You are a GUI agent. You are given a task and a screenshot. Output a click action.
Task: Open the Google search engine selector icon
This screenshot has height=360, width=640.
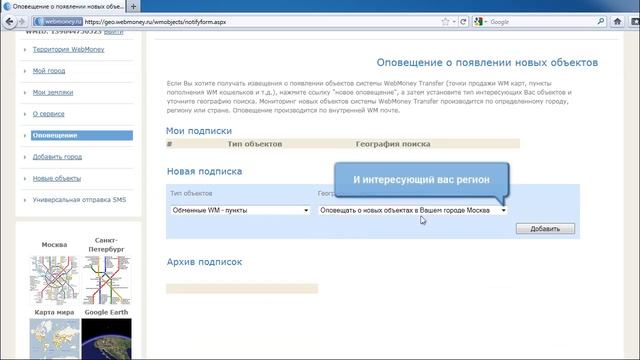480,22
